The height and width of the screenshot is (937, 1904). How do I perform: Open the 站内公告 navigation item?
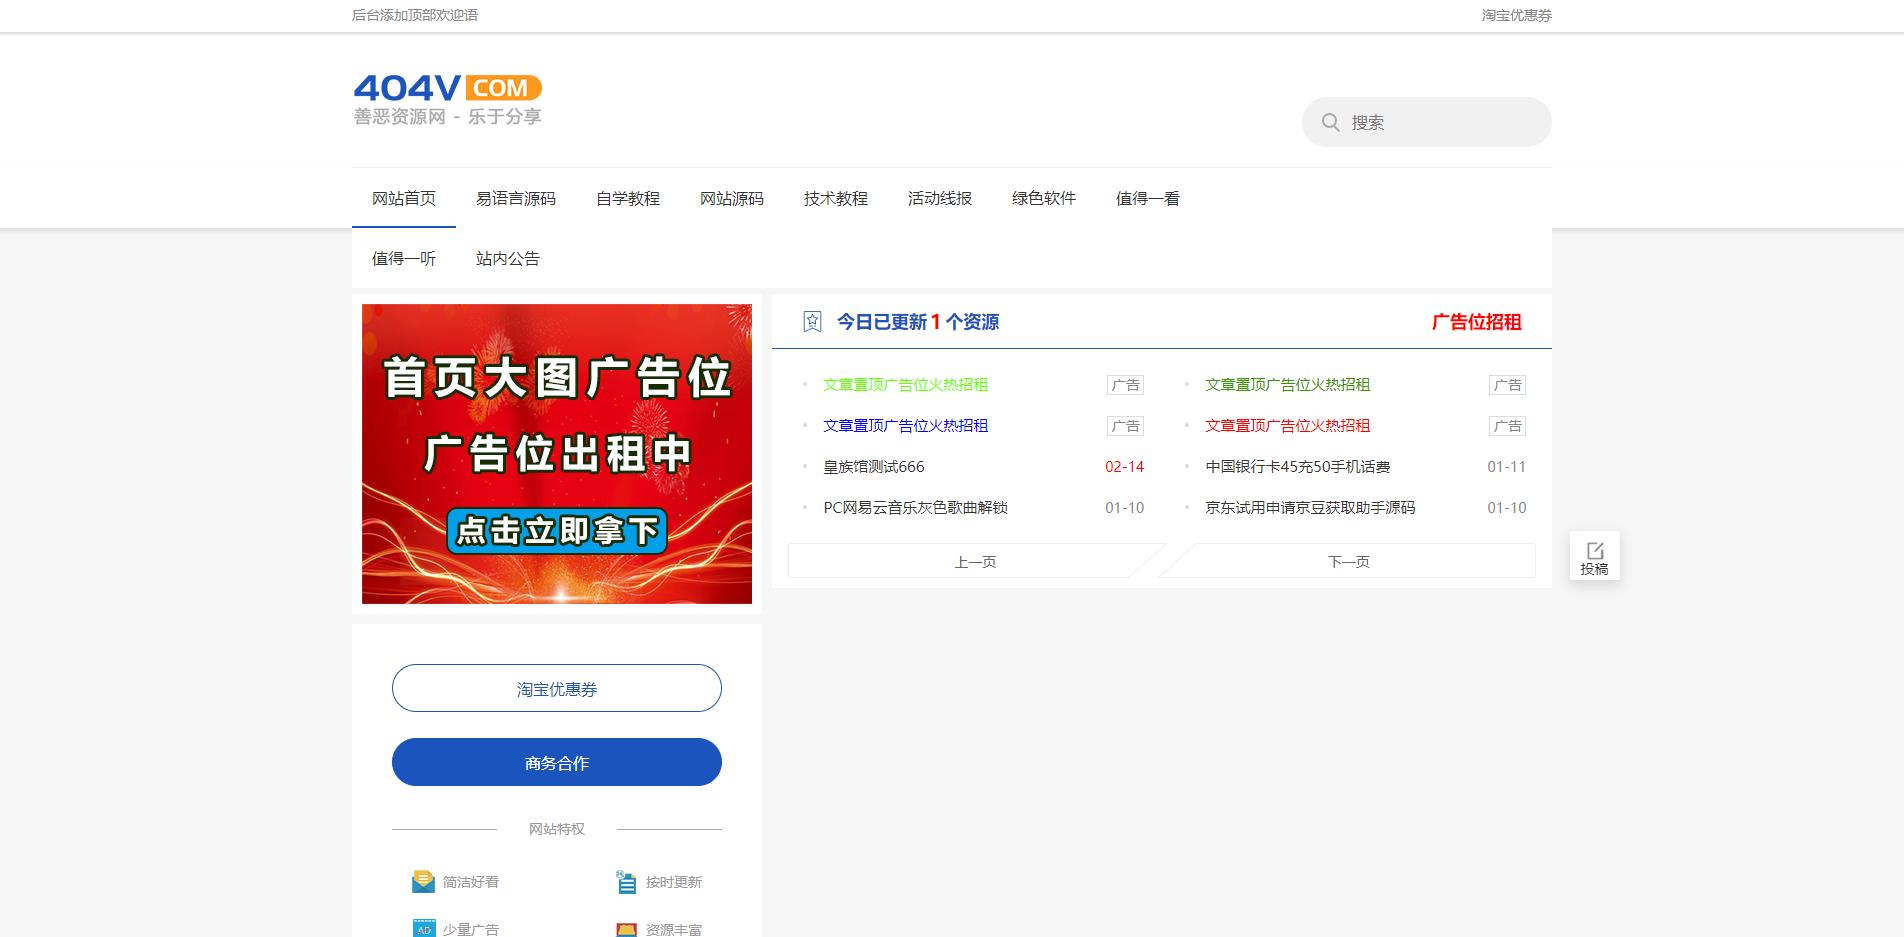tap(507, 258)
